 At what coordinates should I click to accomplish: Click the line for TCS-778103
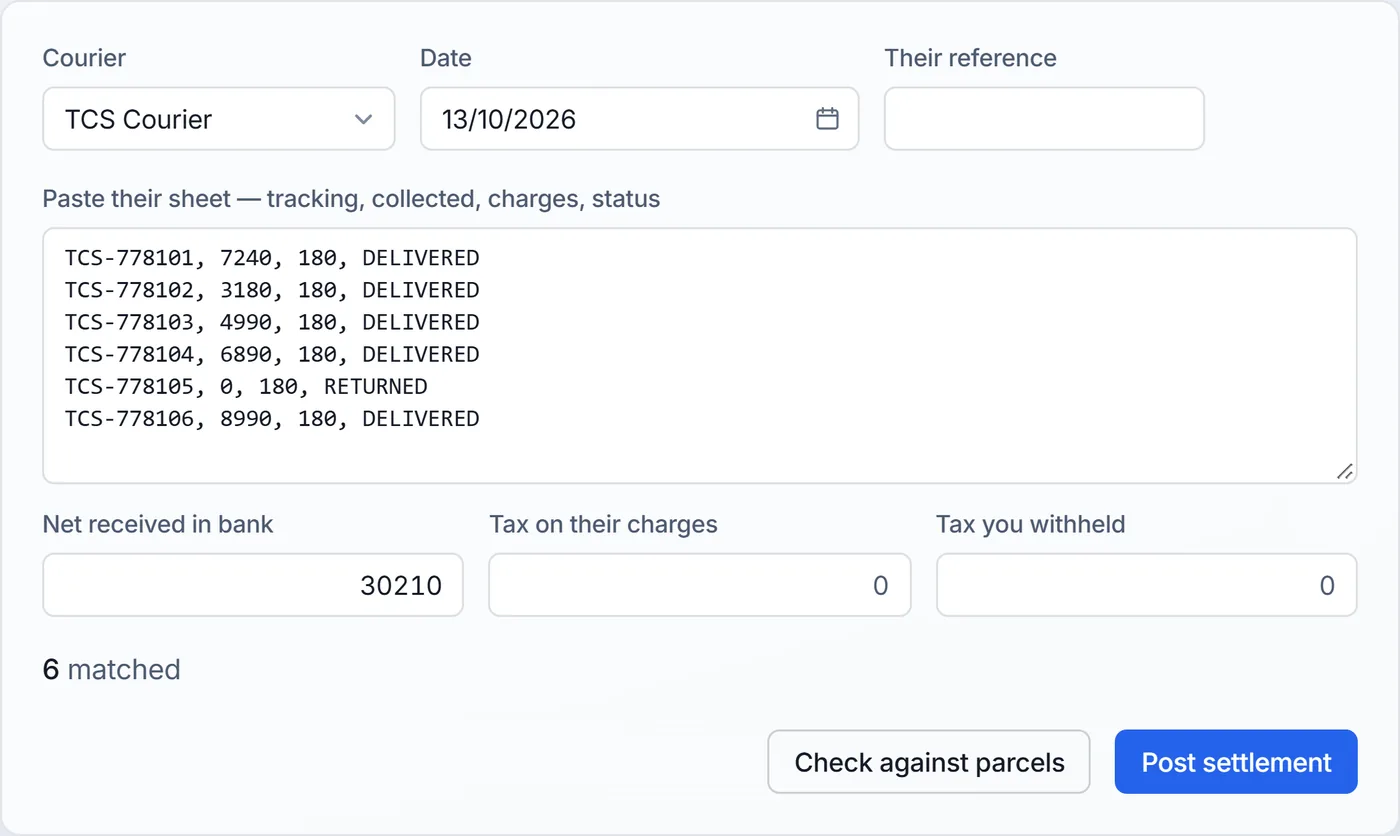(x=272, y=322)
